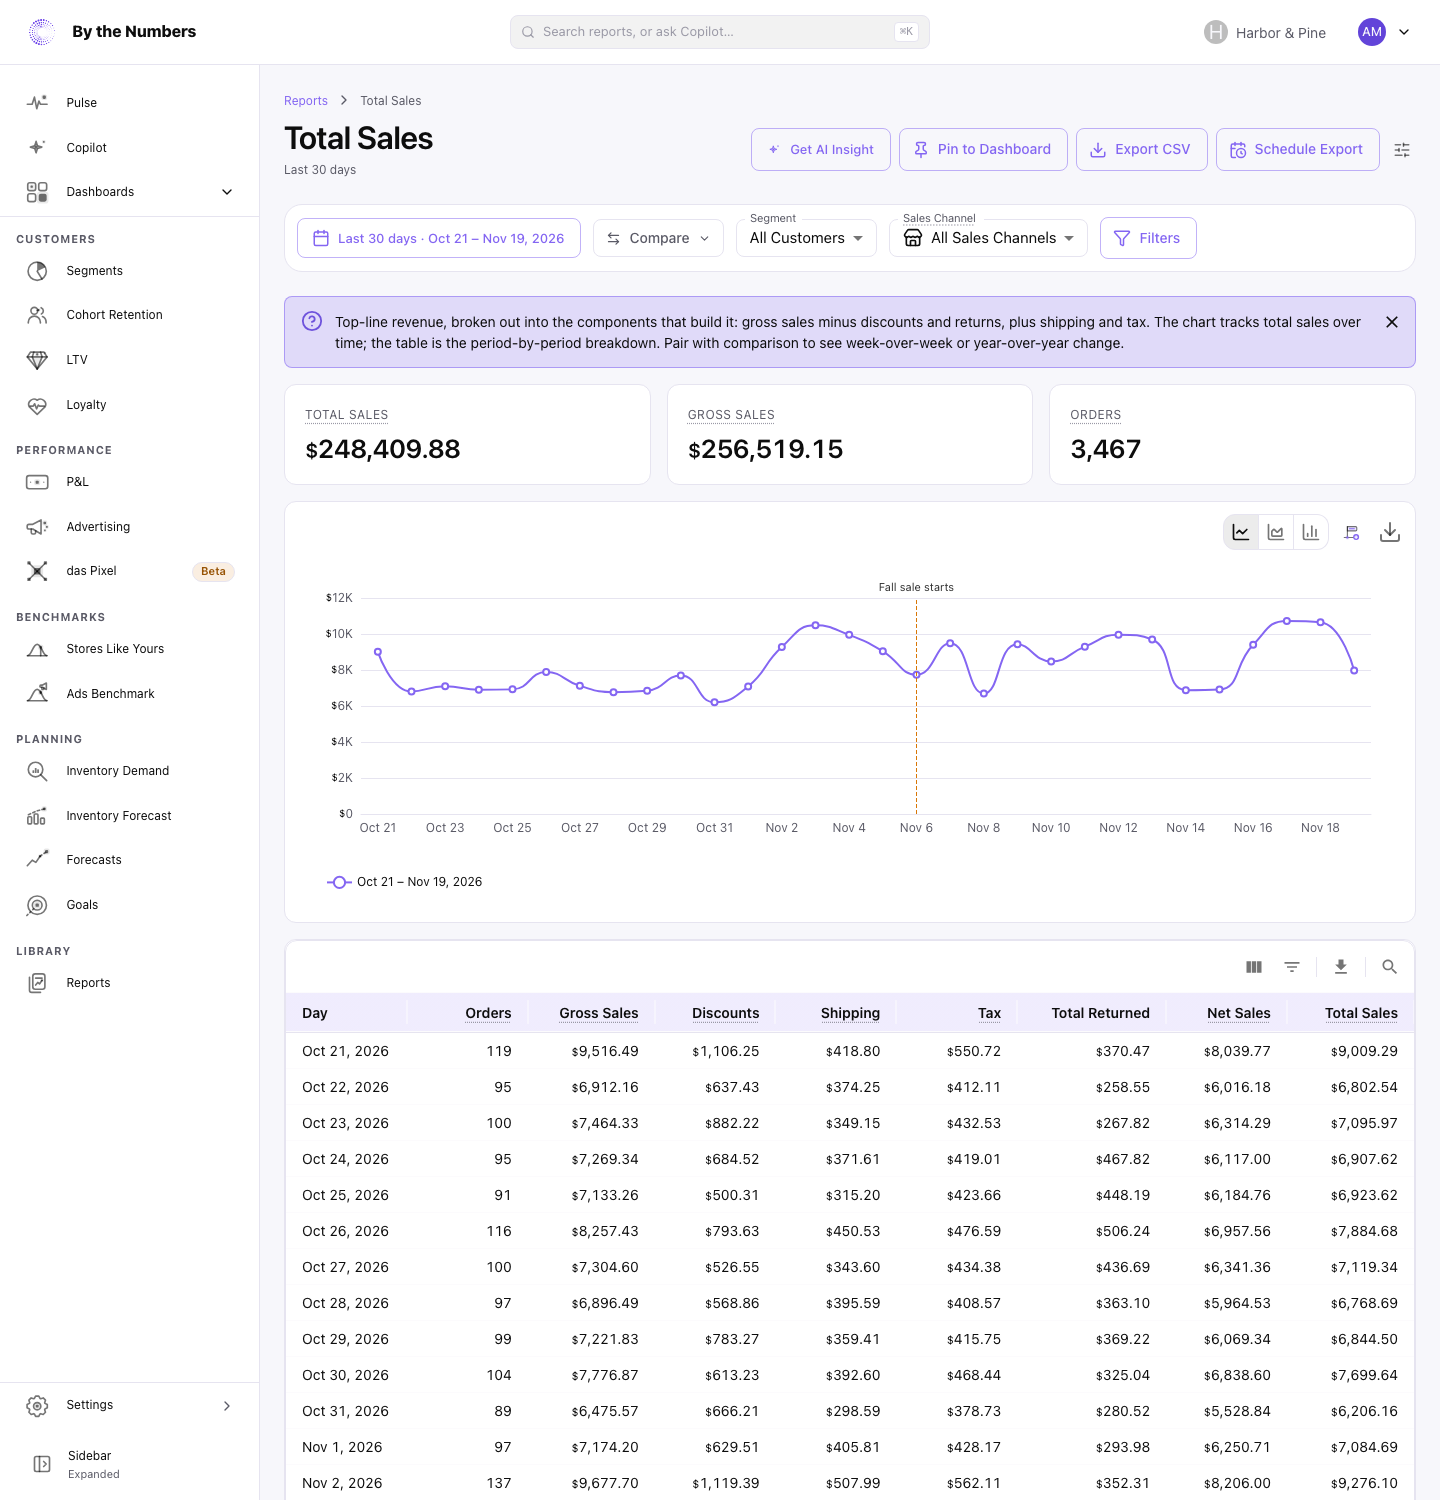This screenshot has width=1440, height=1500.
Task: Download the chart image
Action: click(x=1390, y=532)
